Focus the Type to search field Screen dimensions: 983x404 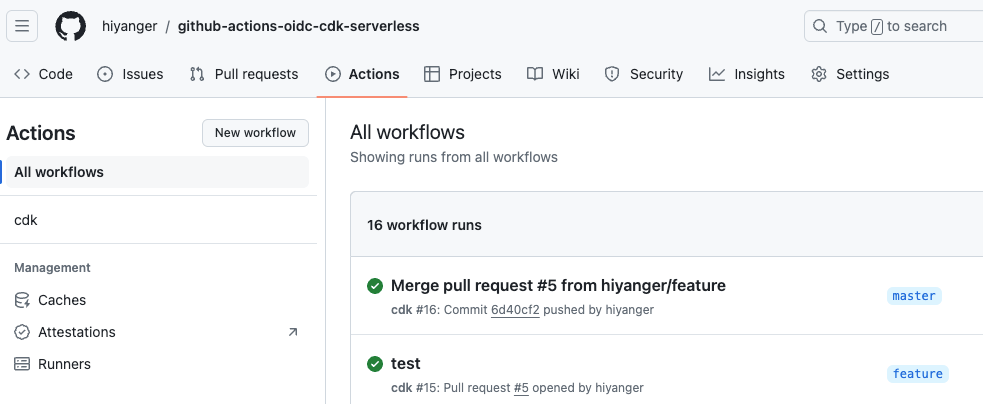tap(893, 26)
